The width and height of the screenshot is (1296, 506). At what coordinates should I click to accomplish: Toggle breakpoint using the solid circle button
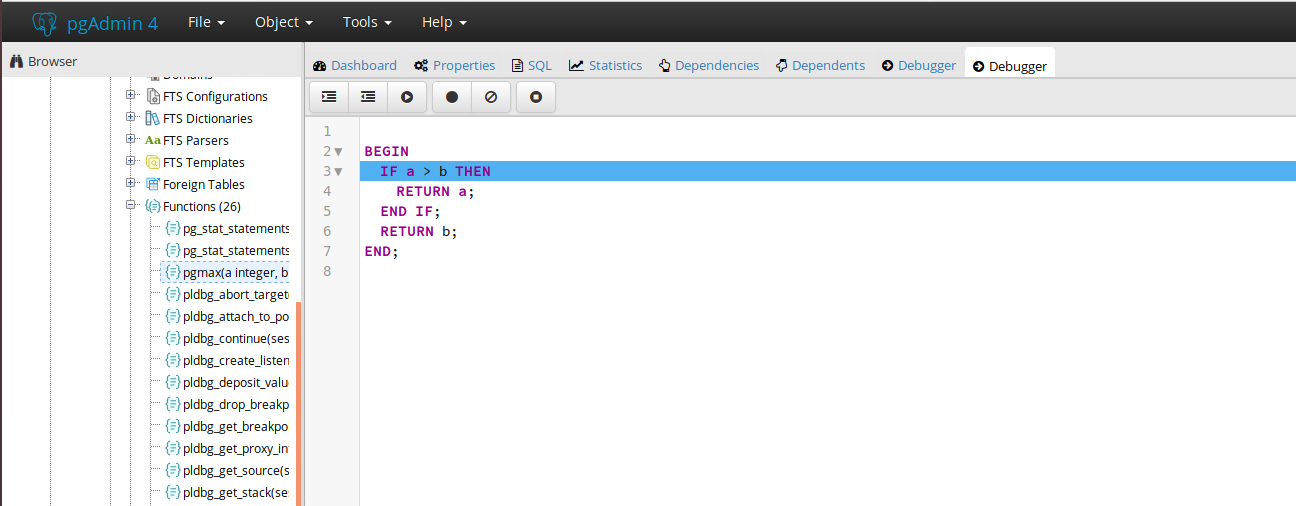tap(452, 97)
